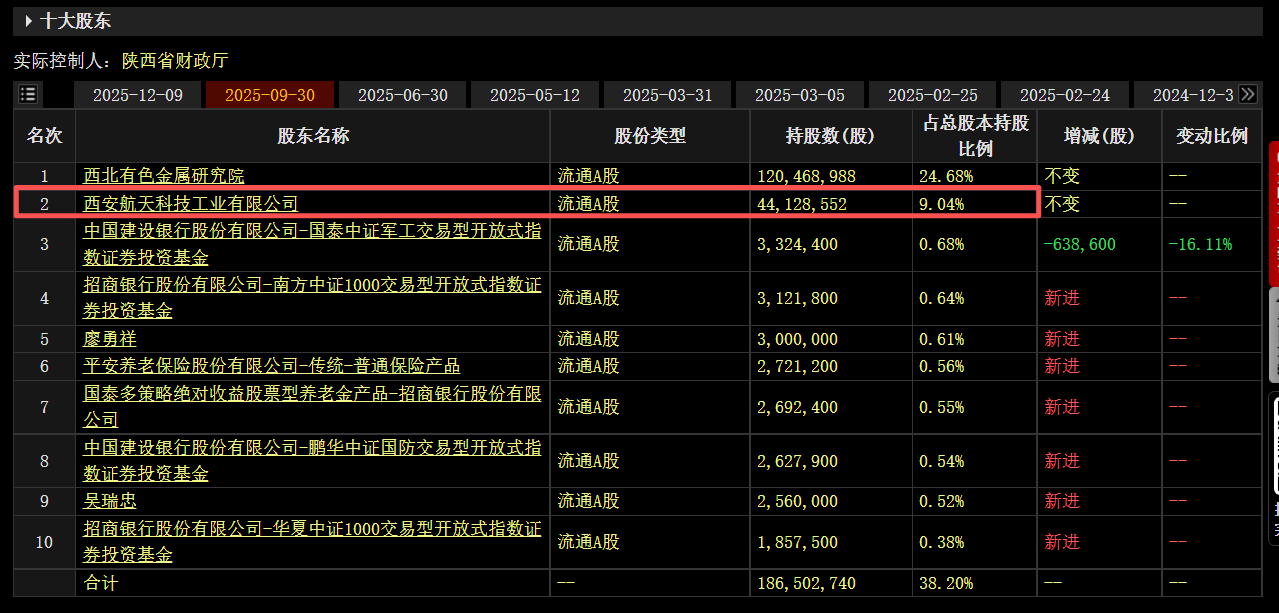
Task: Open the 2025-02-24 date tab
Action: (x=1064, y=94)
